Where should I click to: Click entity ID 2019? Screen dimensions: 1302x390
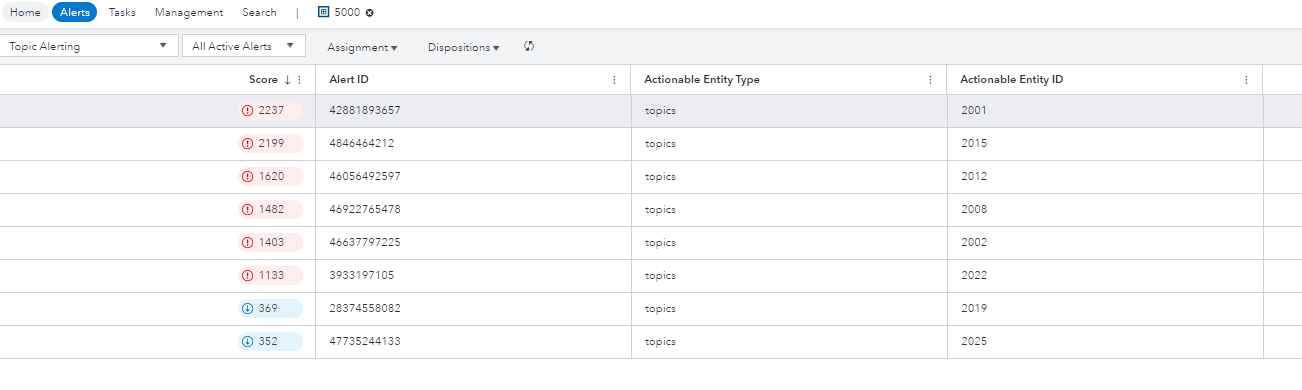[973, 309]
